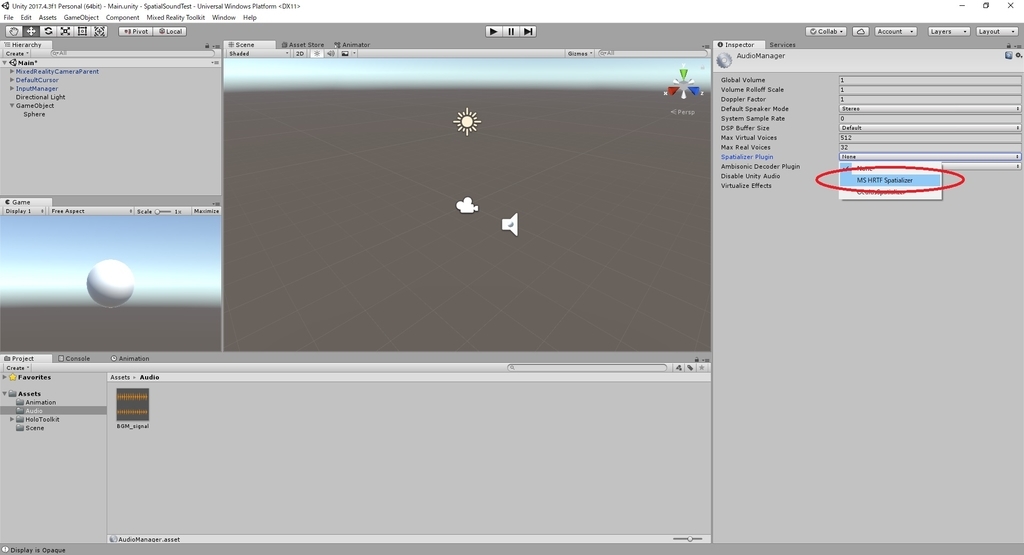Click the Persp projection label
Screen dimensions: 1024x555
click(683, 112)
